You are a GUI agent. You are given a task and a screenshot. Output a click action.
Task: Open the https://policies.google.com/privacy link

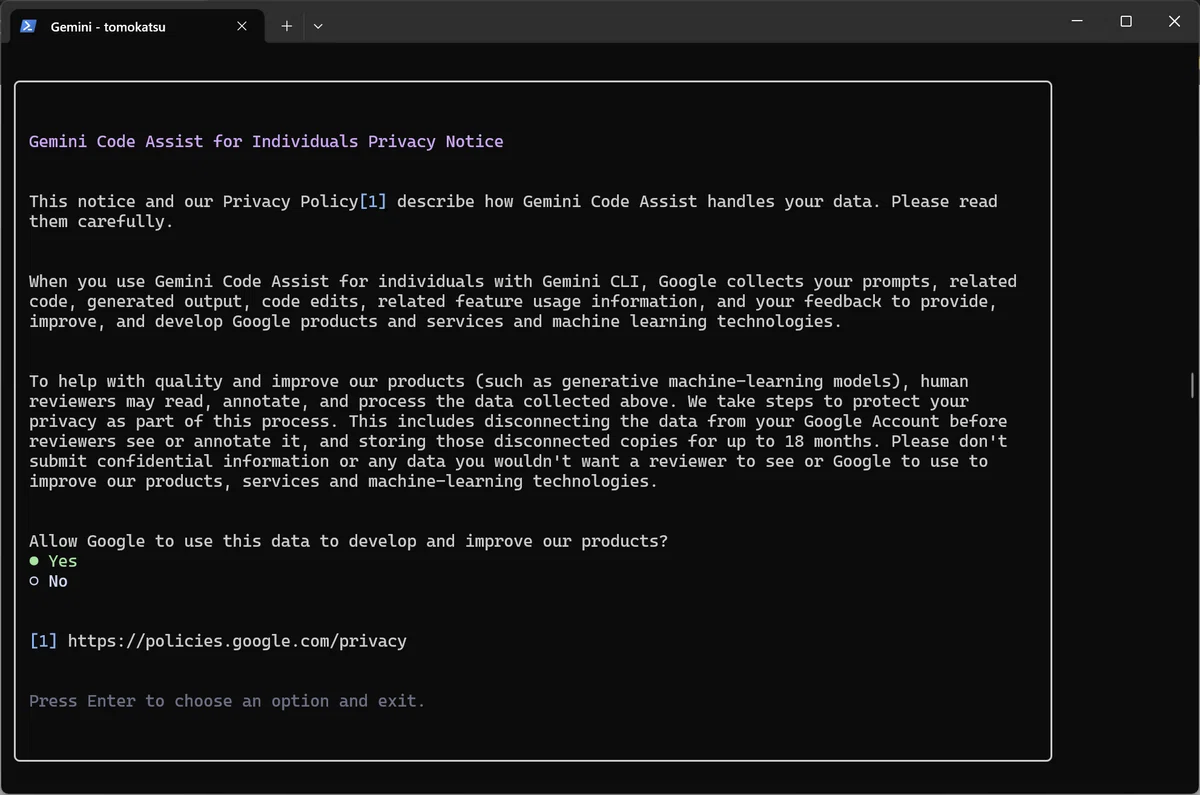(x=237, y=641)
